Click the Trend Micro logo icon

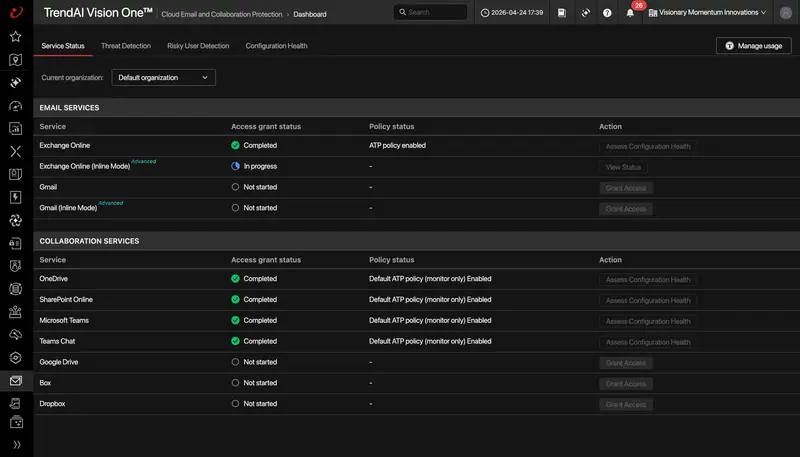[16, 12]
